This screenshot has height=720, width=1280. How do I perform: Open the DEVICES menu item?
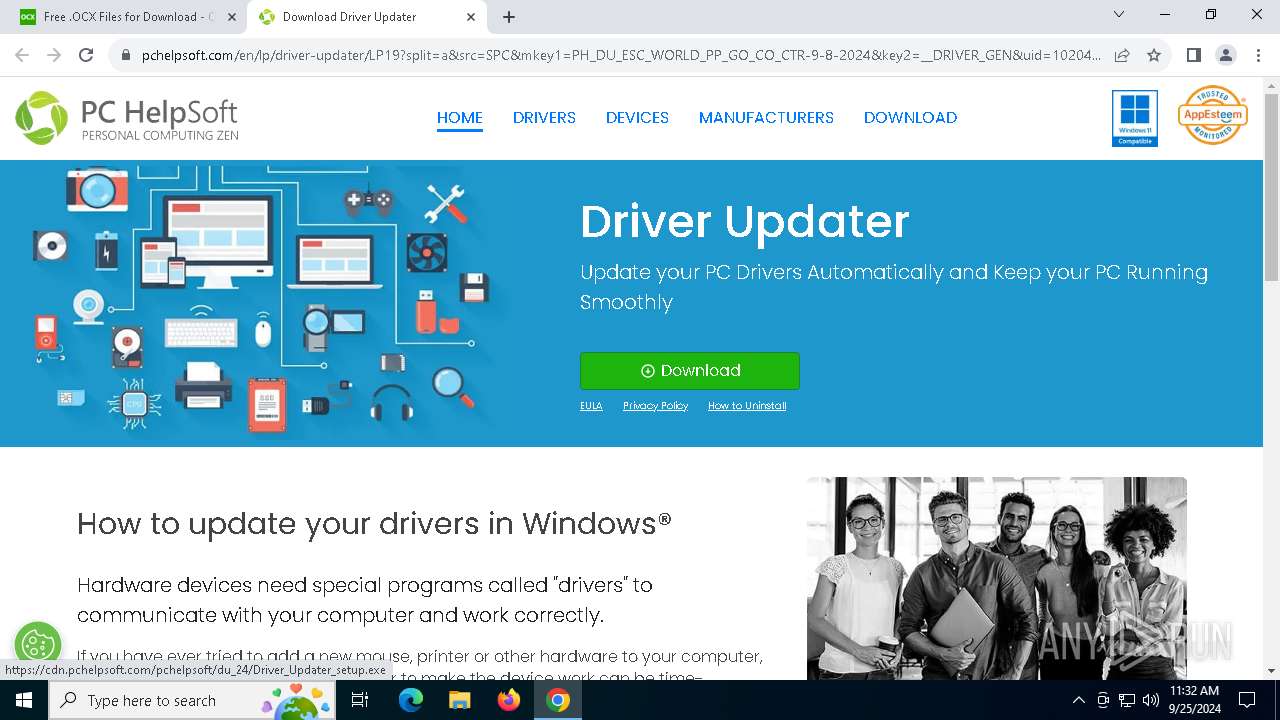tap(637, 117)
